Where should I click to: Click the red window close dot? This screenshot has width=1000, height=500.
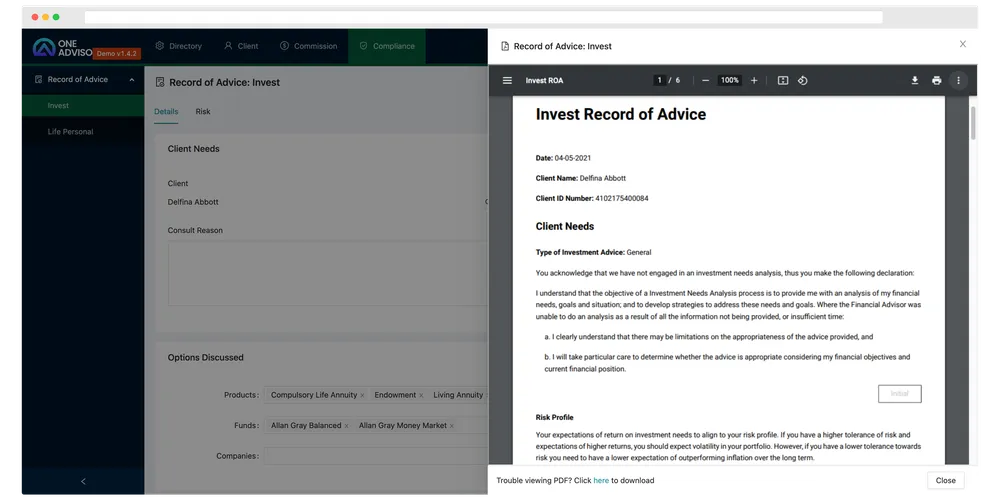pyautogui.click(x=34, y=17)
